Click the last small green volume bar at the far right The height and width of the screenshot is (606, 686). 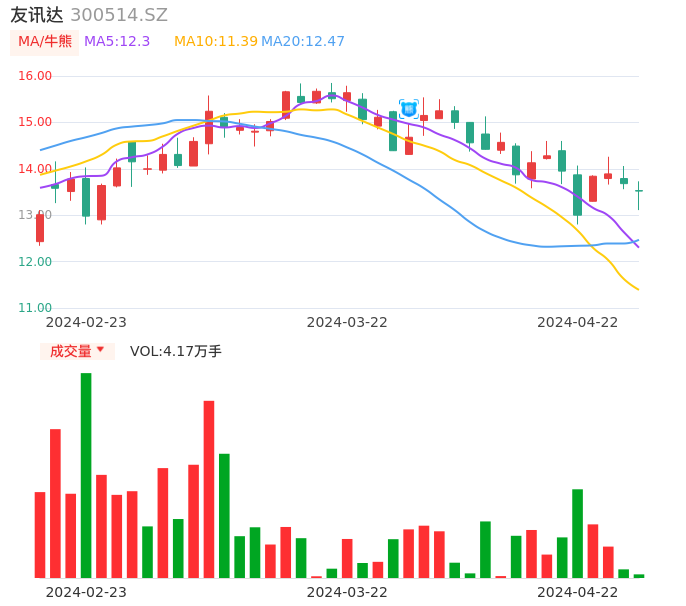pos(639,576)
